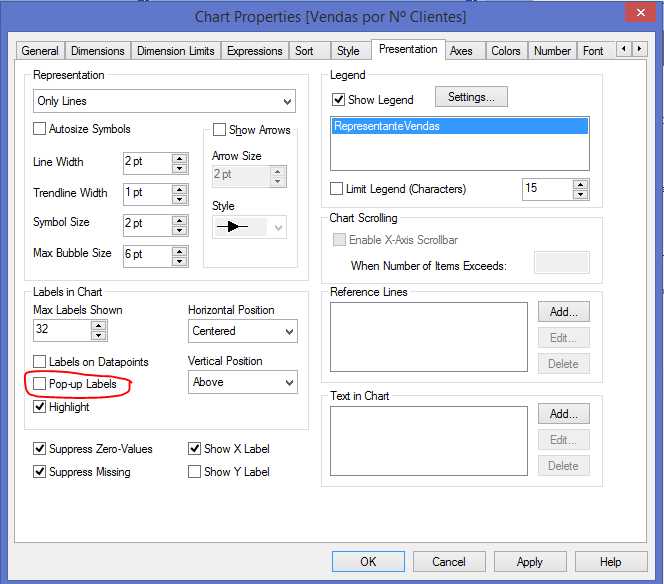
Task: Increase Max Bubble Size spinner
Action: (x=180, y=249)
